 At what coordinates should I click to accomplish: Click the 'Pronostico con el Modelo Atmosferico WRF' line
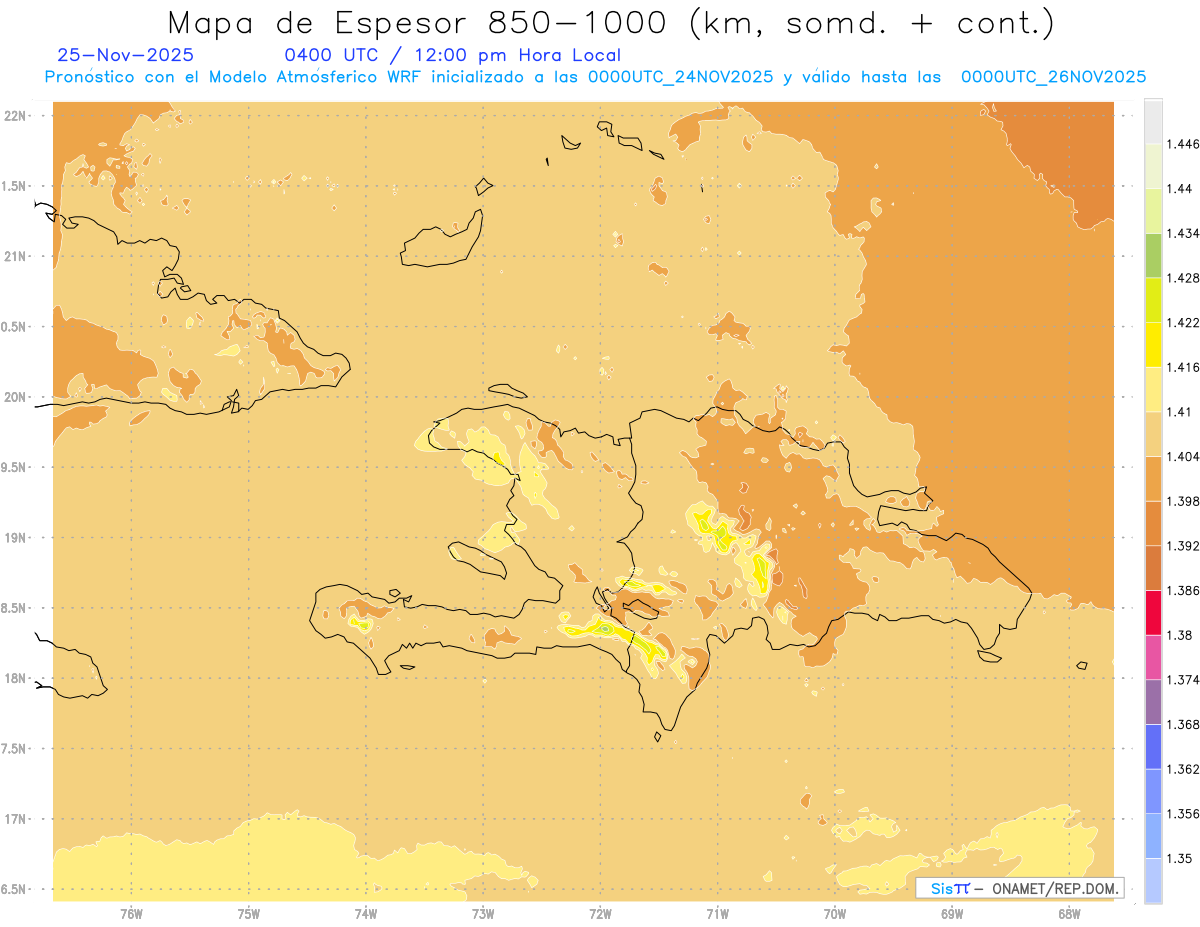(596, 77)
